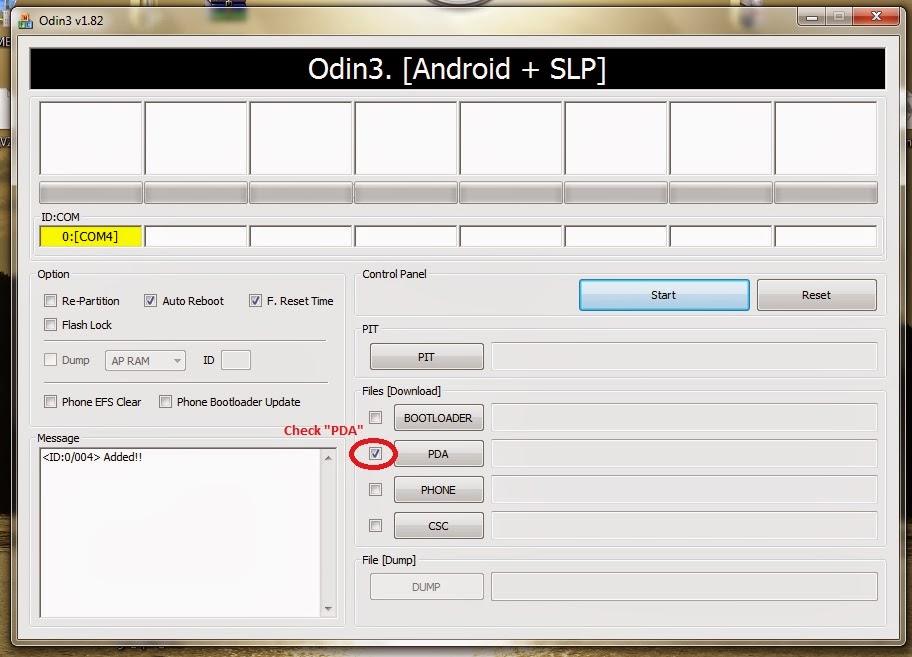
Task: Tick the Dump checkbox
Action: tap(51, 360)
